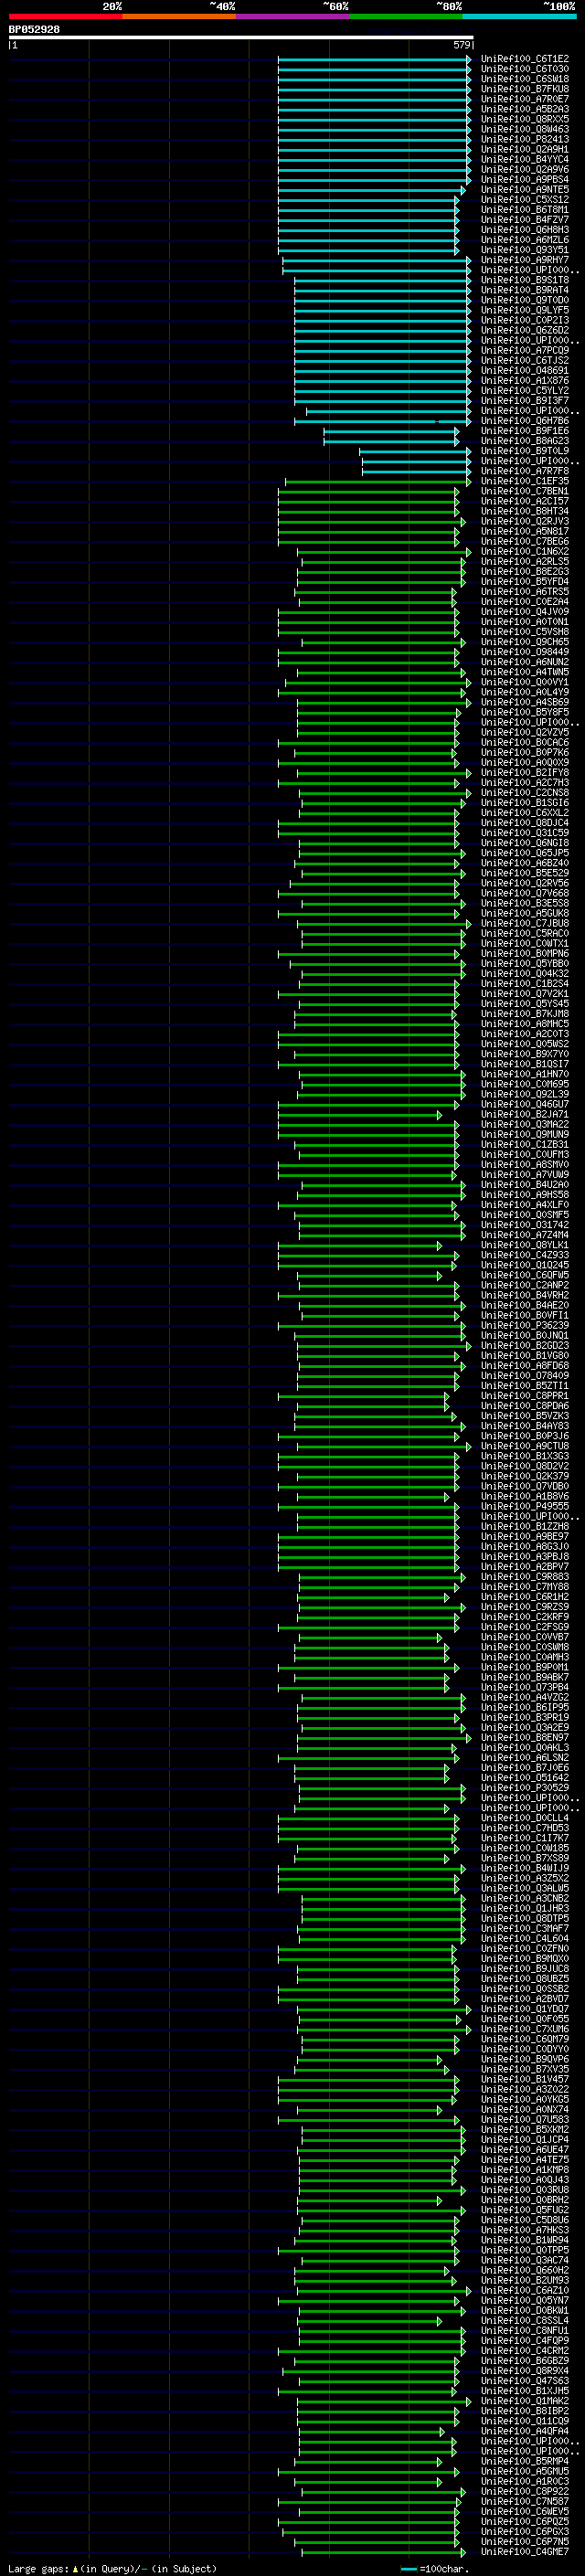585x2576 pixels.
Task: Select label UniRef100_A7PCQ9
Action: pos(525,350)
